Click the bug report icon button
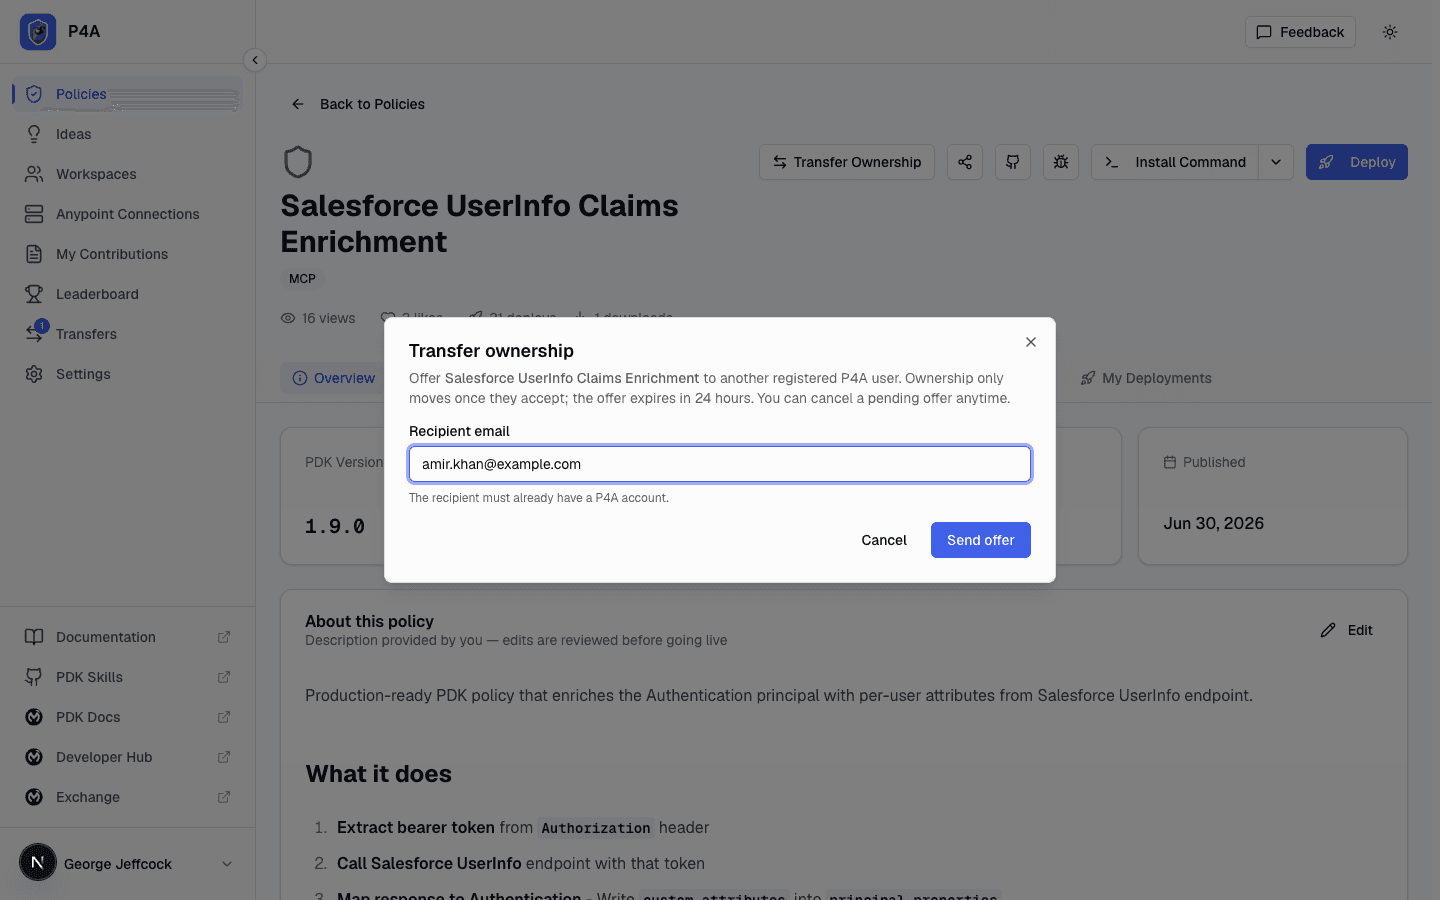 [x=1061, y=162]
